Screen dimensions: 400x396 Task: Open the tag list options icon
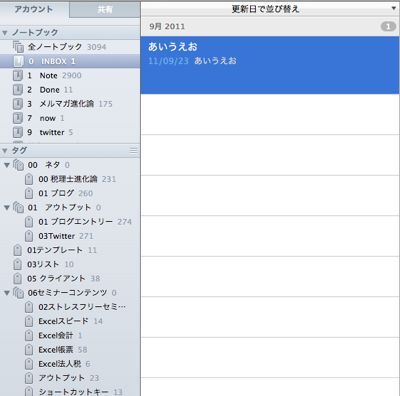[x=133, y=151]
